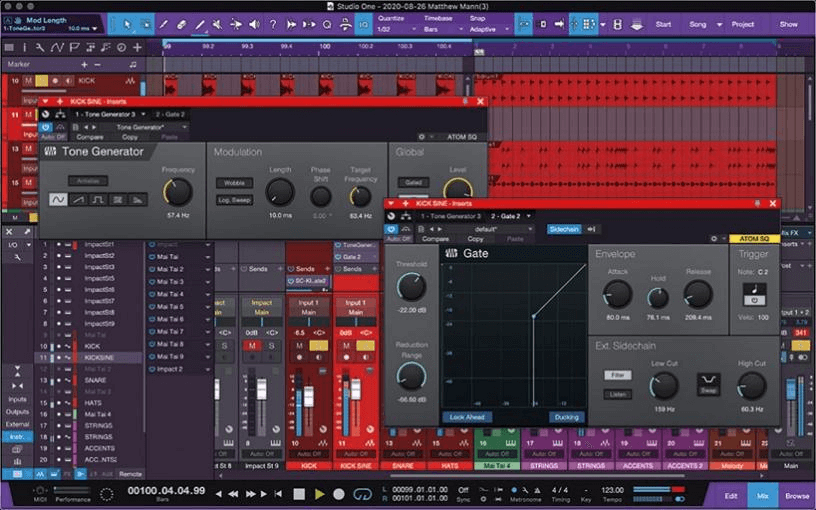Click the Swap filter icon in Gate
The width and height of the screenshot is (816, 510).
[708, 385]
